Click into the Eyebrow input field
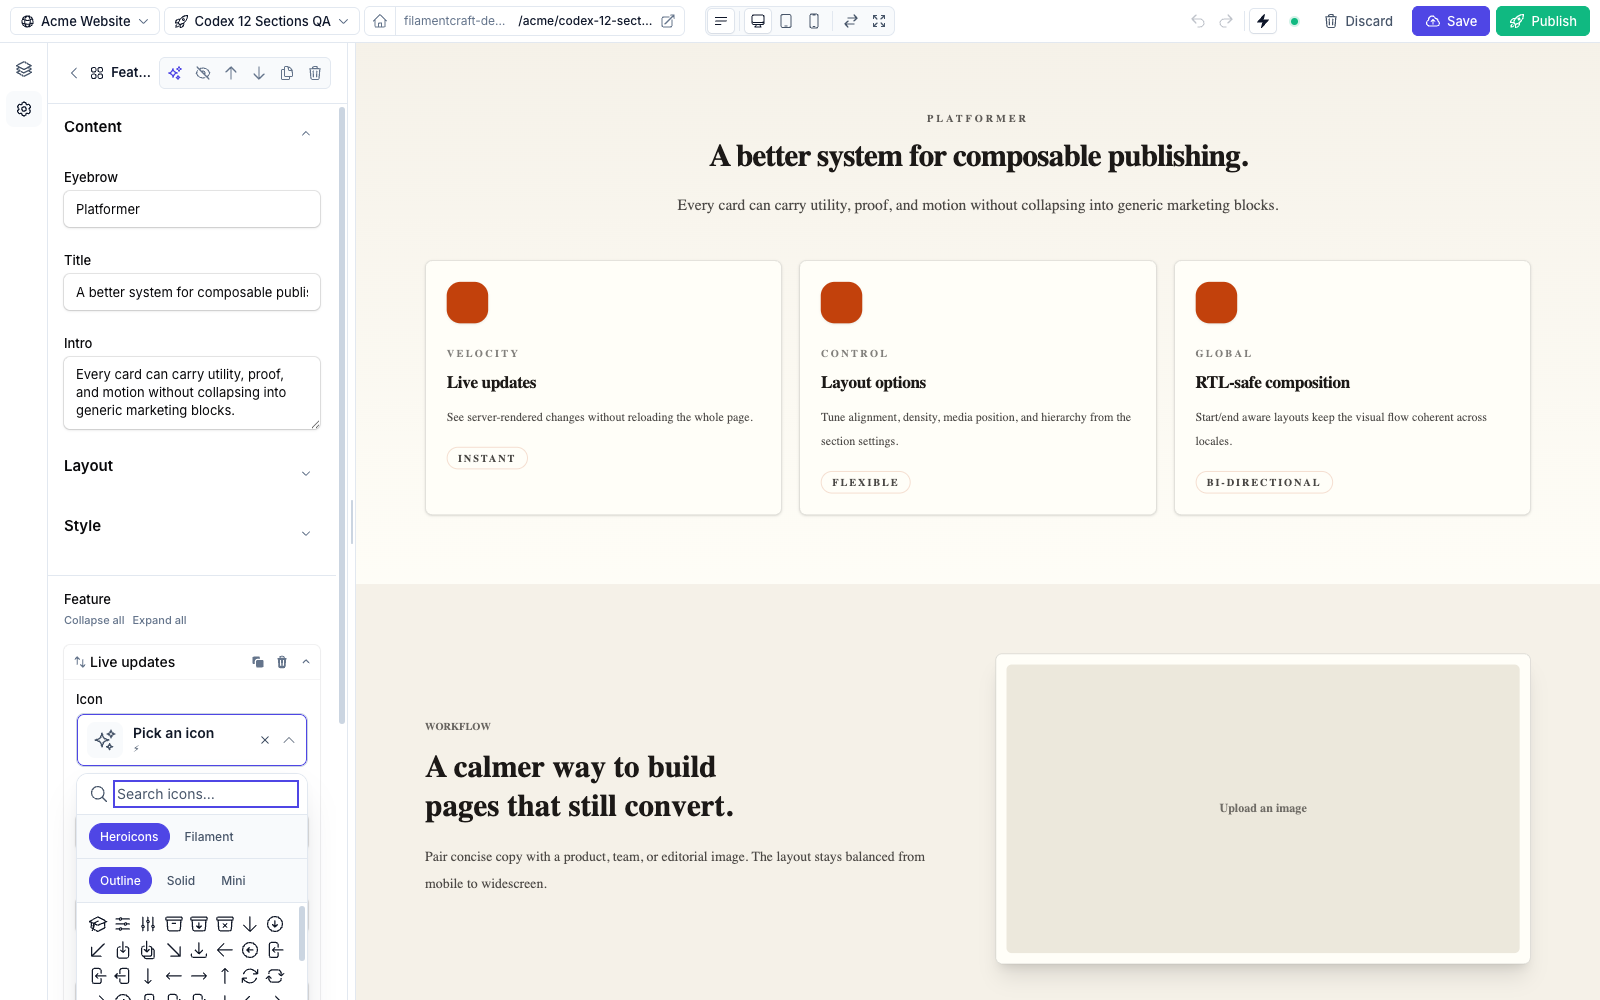Viewport: 1600px width, 1000px height. (x=192, y=209)
